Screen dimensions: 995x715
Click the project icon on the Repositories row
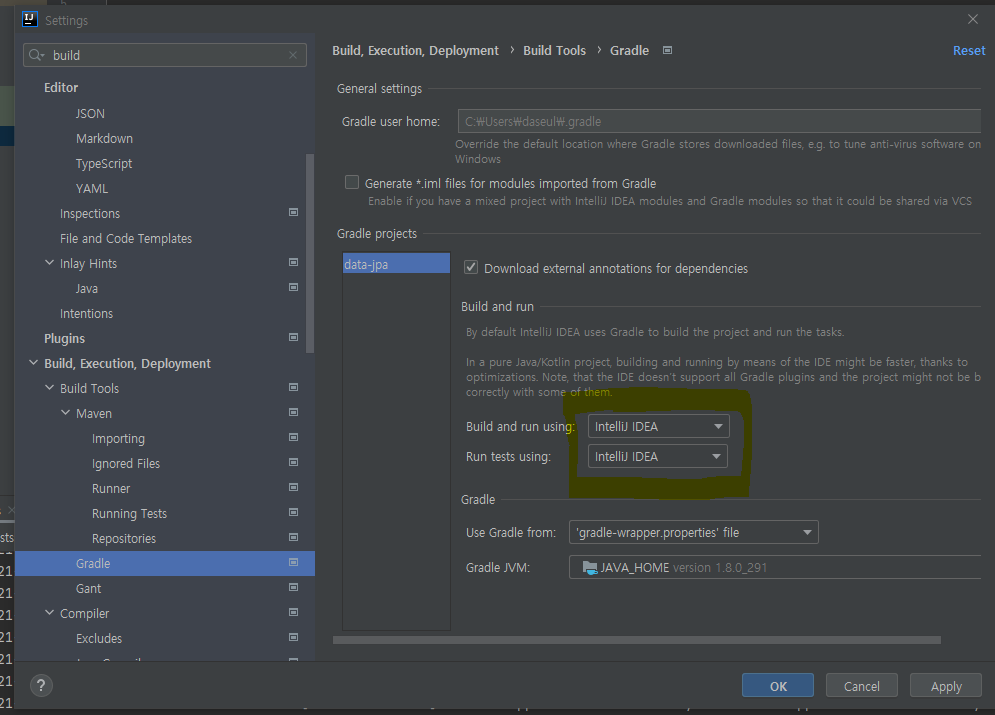(293, 537)
